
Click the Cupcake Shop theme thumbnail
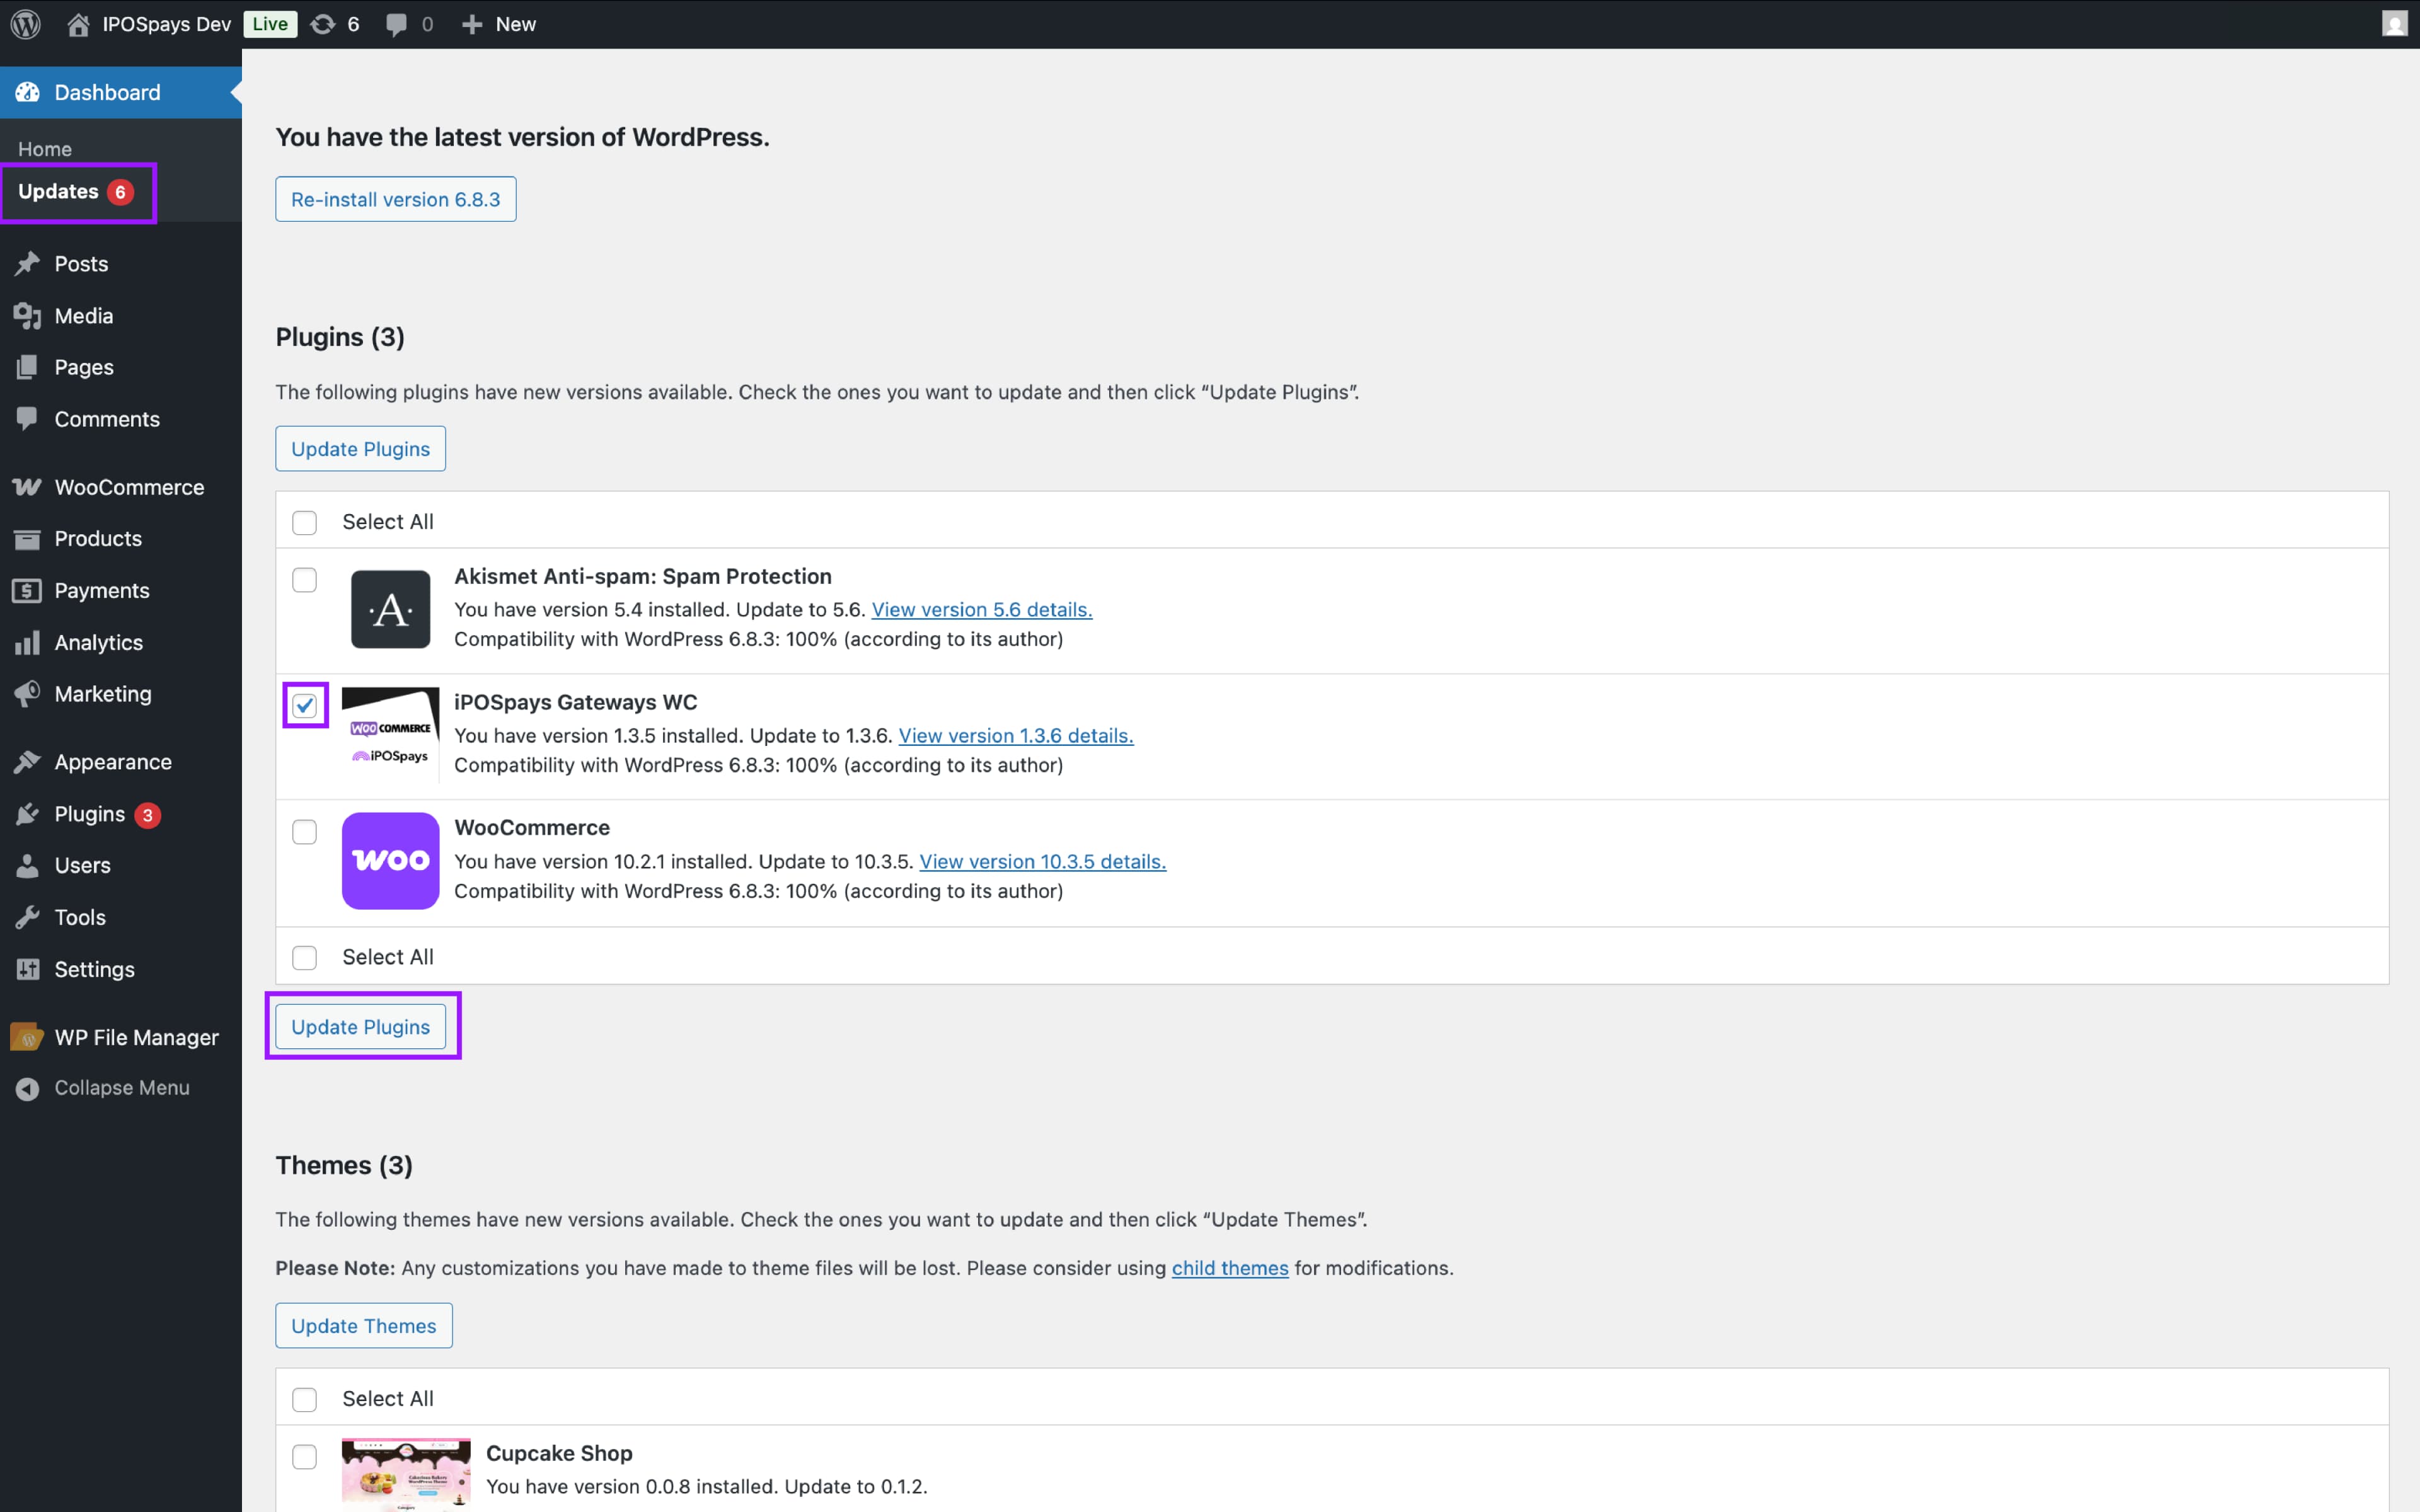point(405,1473)
